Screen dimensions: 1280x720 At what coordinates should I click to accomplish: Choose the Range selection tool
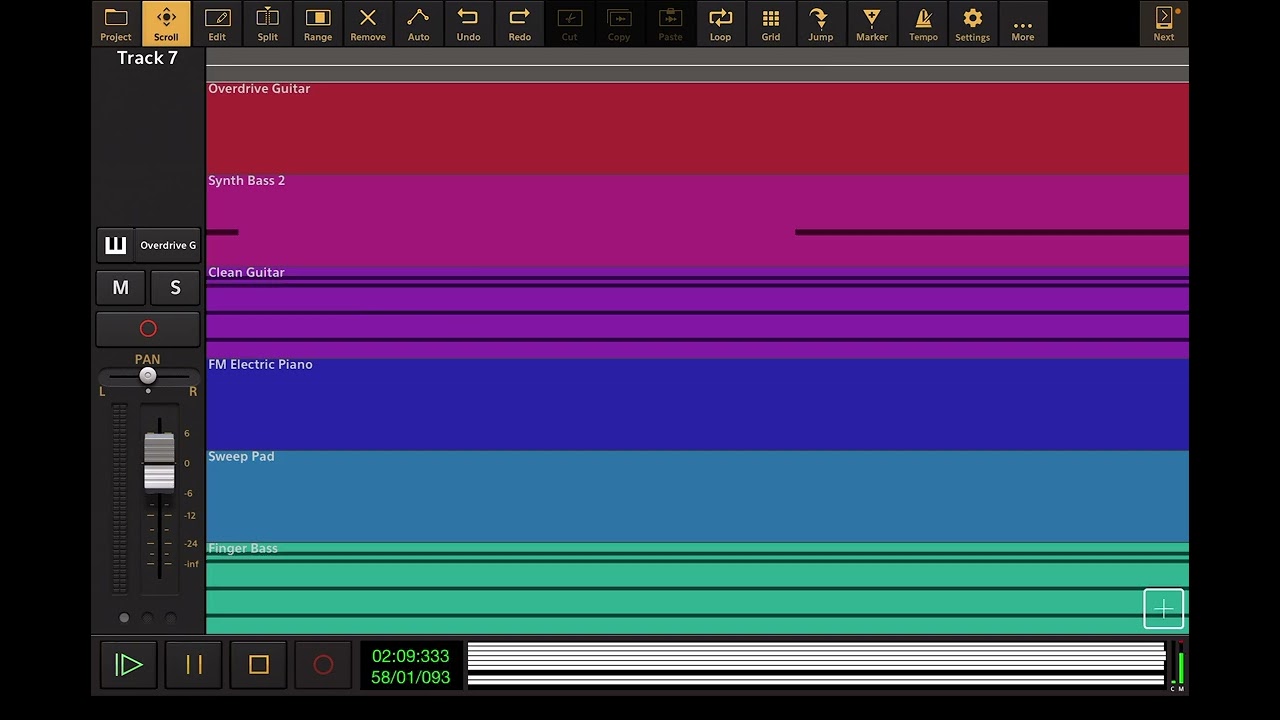(318, 24)
